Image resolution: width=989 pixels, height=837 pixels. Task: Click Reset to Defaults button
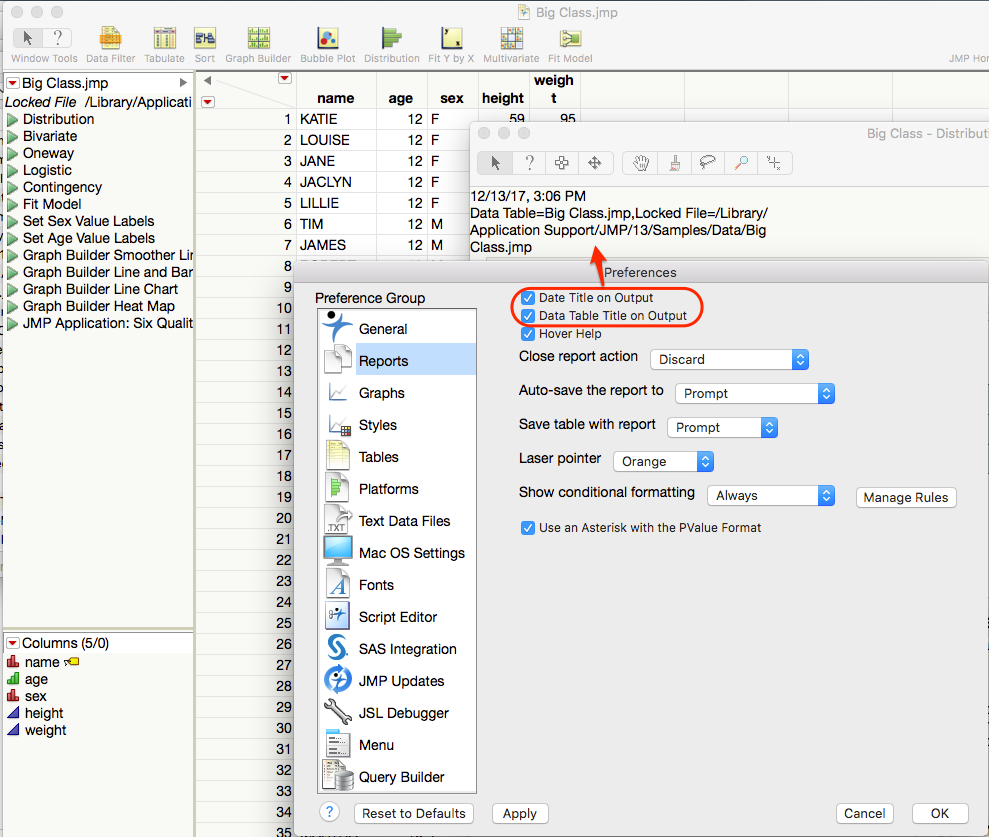[x=414, y=814]
